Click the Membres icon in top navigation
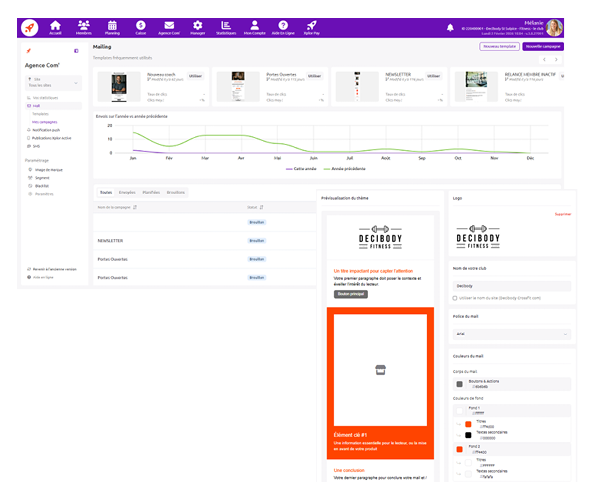Viewport: 600px width, 500px height. 84,26
